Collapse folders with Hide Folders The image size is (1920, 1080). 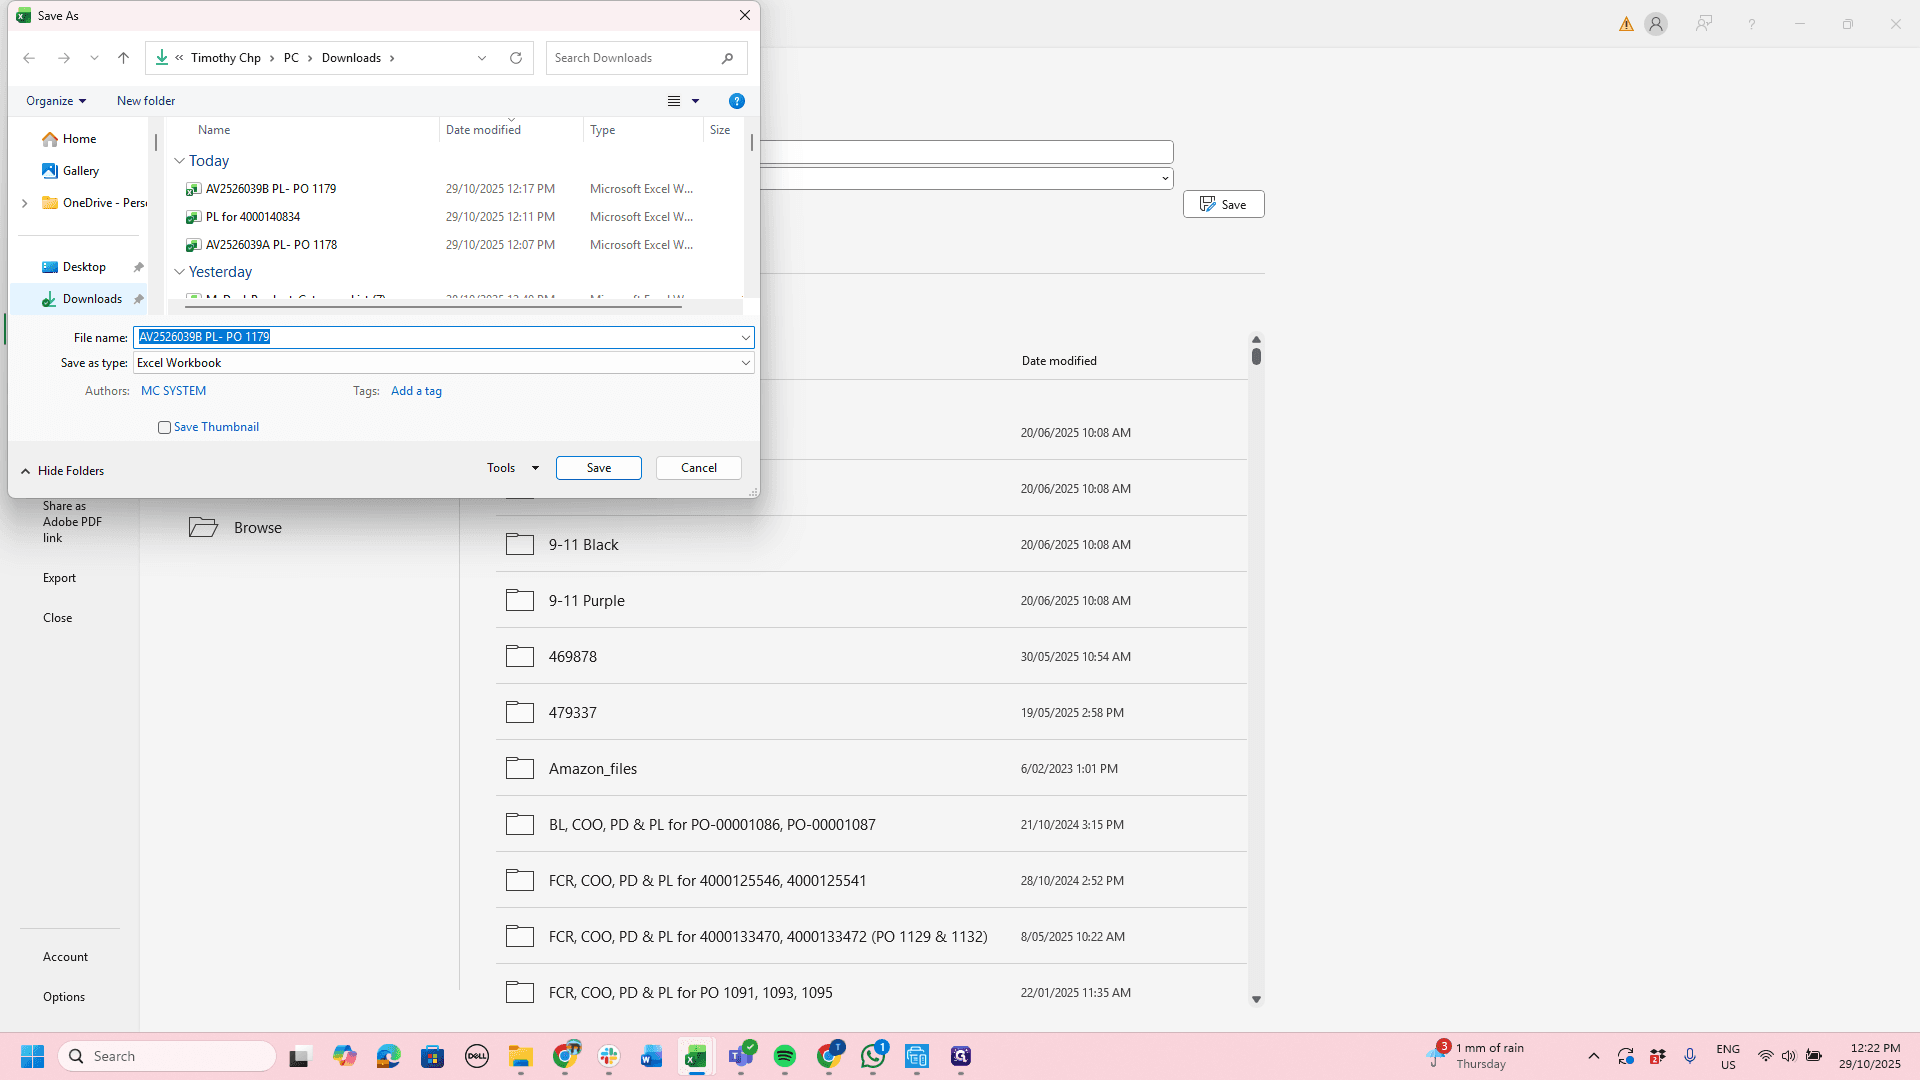tap(62, 471)
